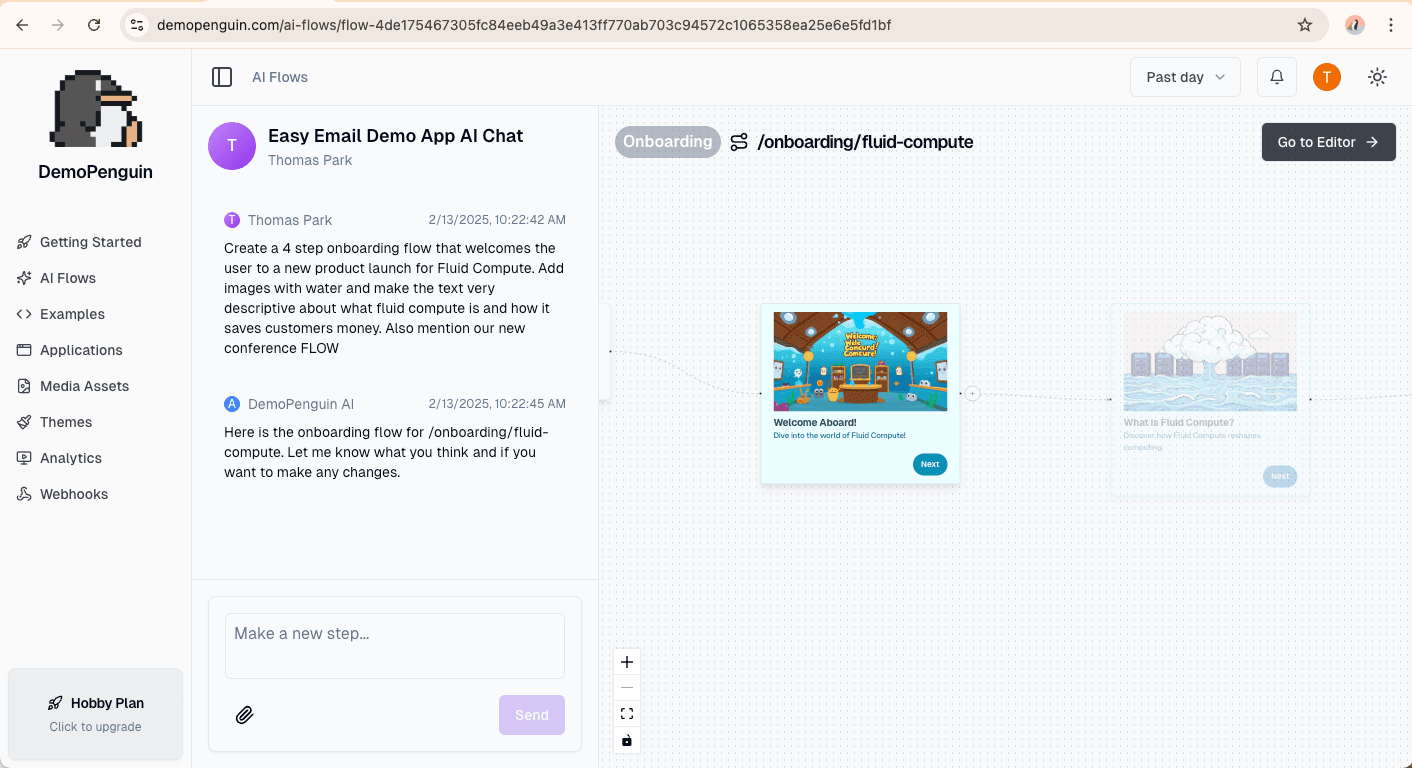This screenshot has width=1412, height=768.
Task: Reload the browser page
Action: 94,25
